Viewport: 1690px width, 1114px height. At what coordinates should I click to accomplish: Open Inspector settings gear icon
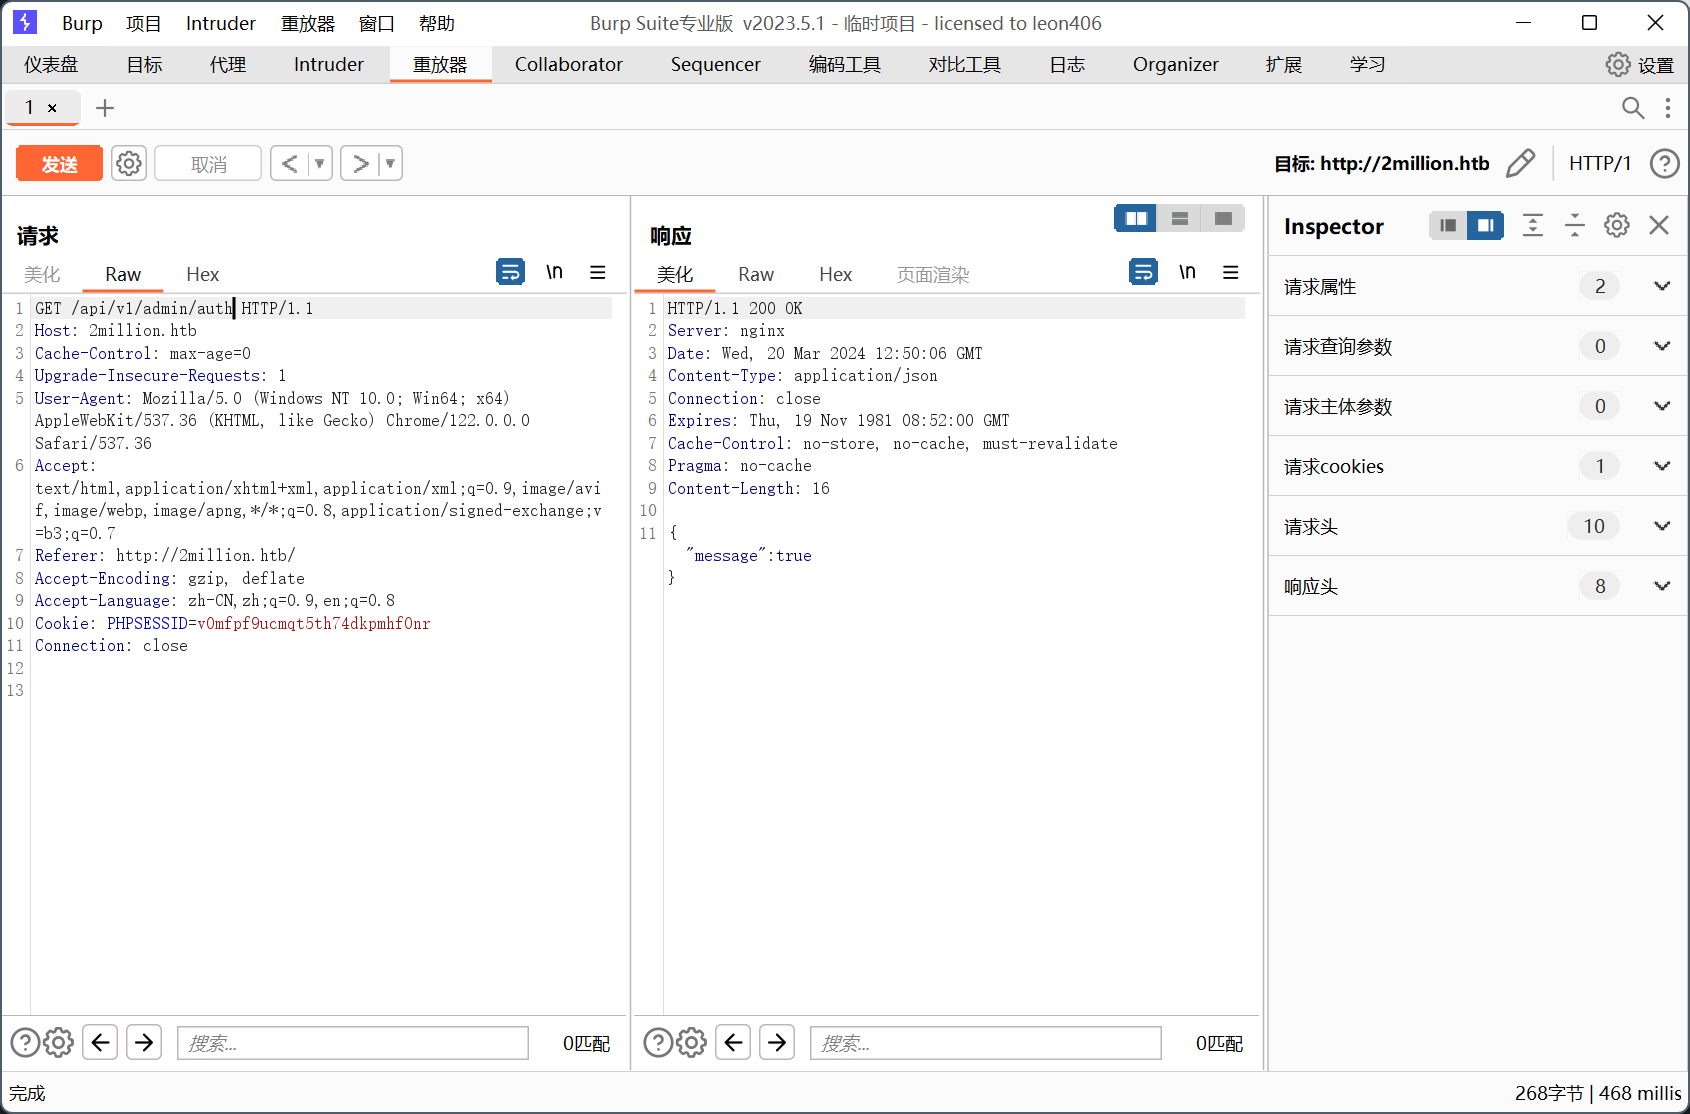coord(1616,225)
